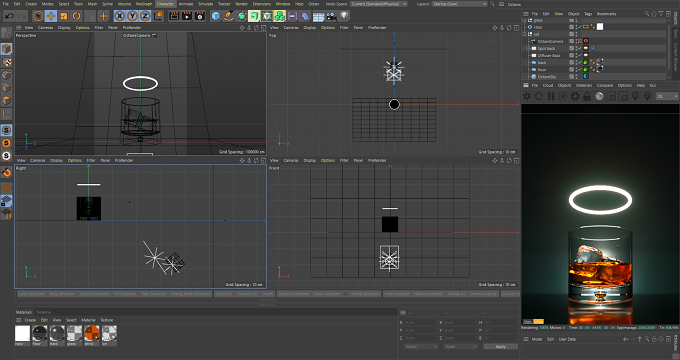Toggle the Y axis lock
Viewport: 680px width, 360px height.
click(x=132, y=16)
